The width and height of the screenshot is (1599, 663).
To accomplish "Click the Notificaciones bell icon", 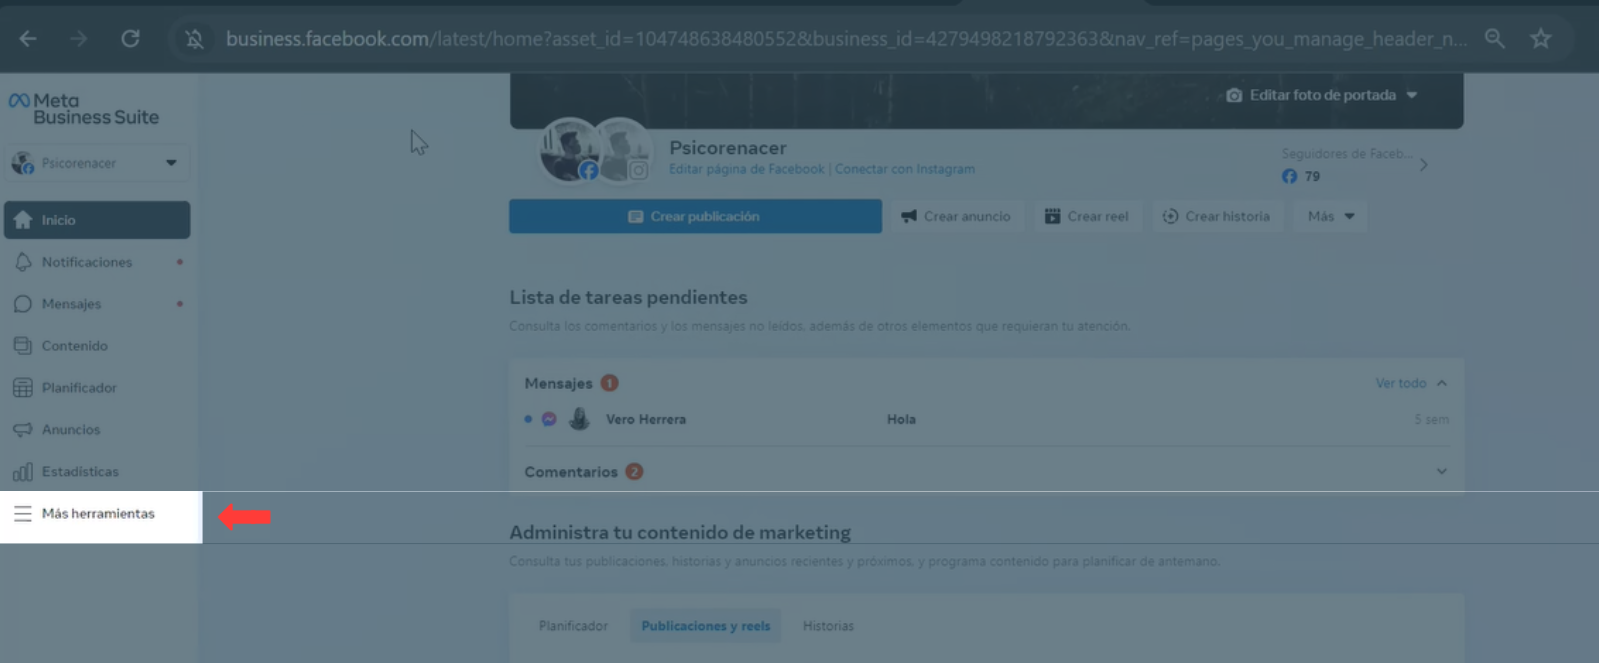I will 23,262.
